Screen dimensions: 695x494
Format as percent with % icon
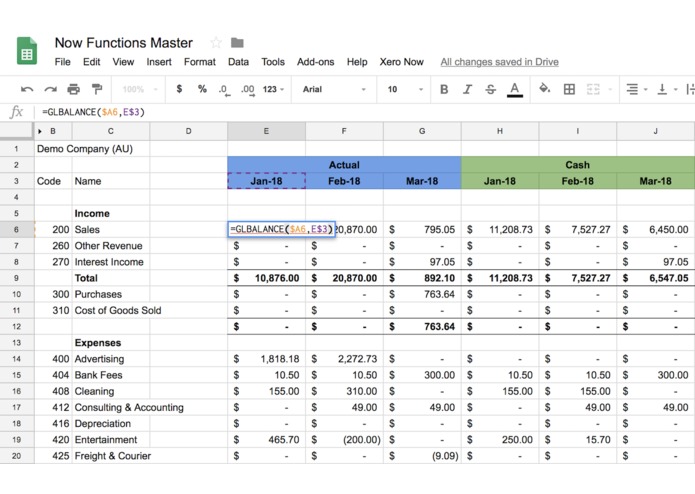tap(202, 89)
